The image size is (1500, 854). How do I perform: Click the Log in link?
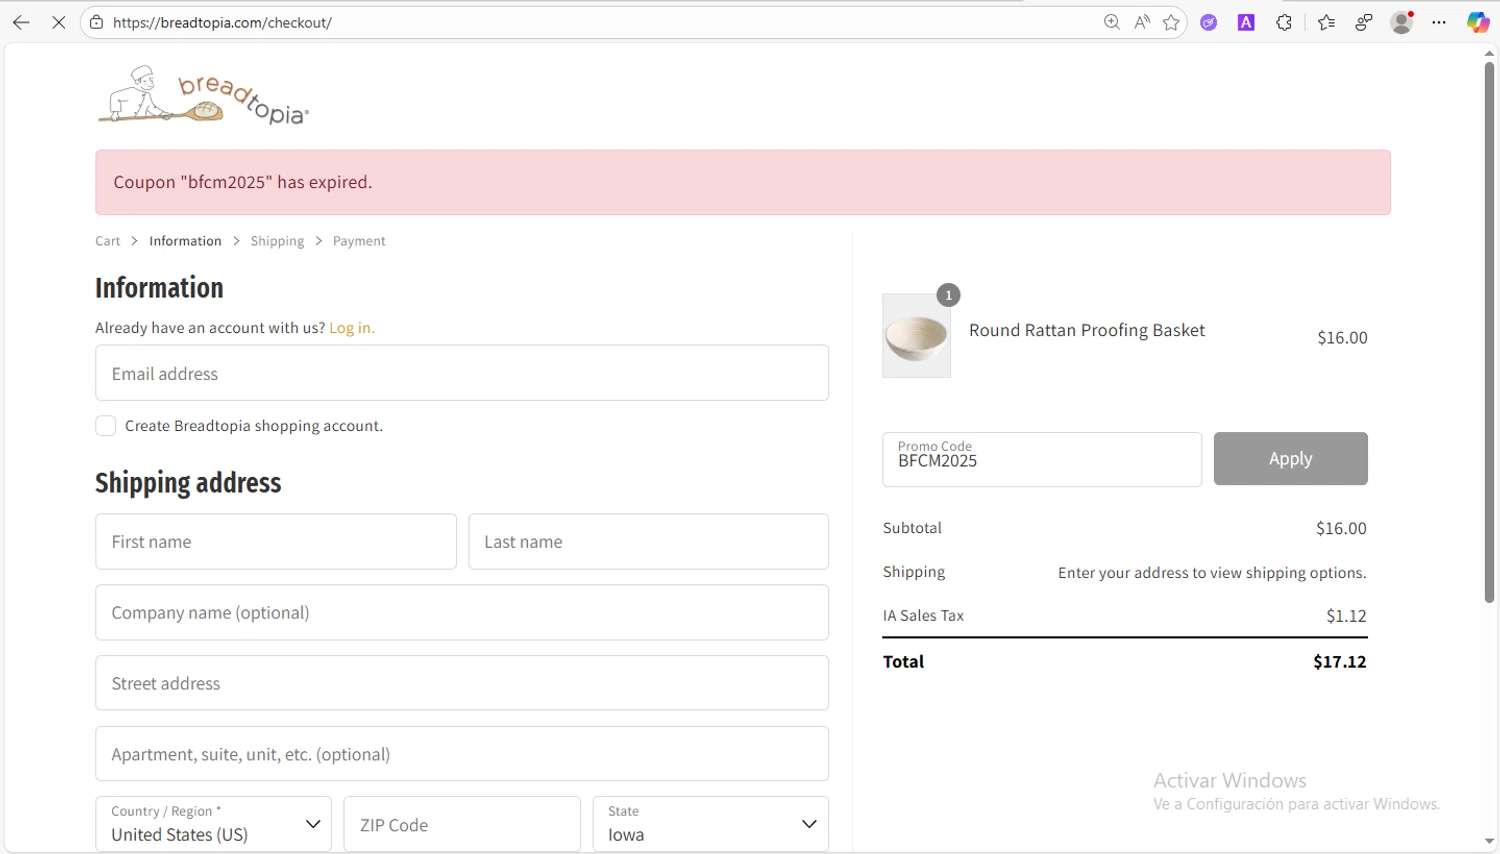click(352, 328)
